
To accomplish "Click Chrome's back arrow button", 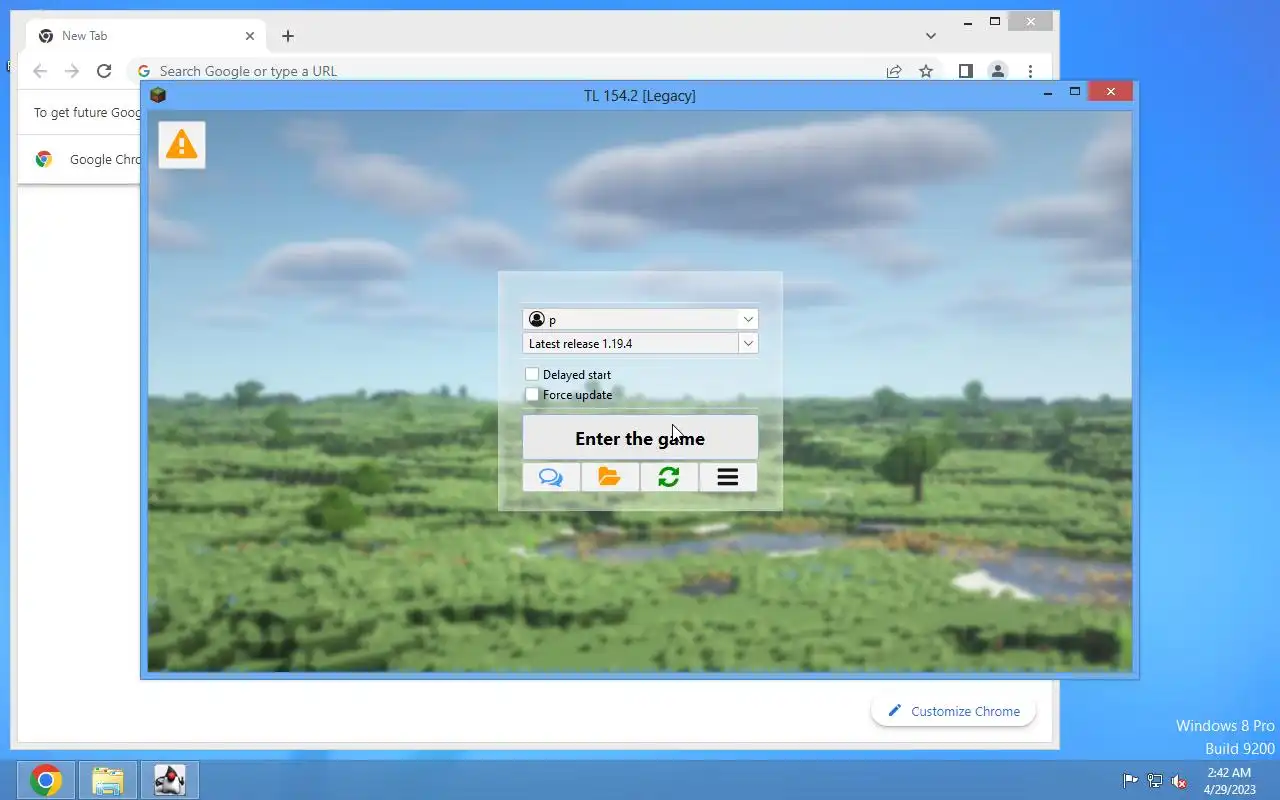I will click(40, 71).
